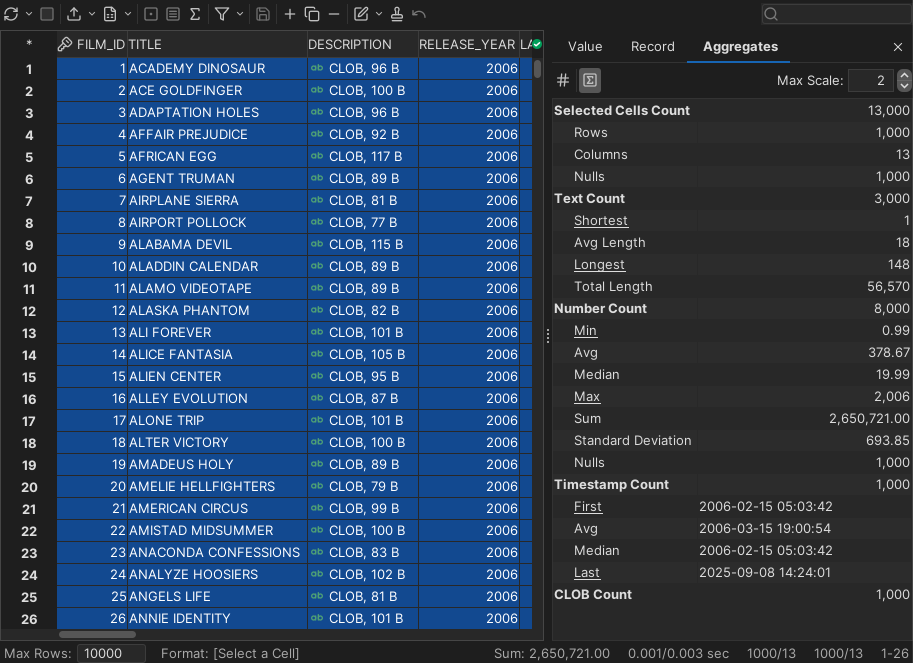
Task: Open the Value tab
Action: pyautogui.click(x=585, y=46)
